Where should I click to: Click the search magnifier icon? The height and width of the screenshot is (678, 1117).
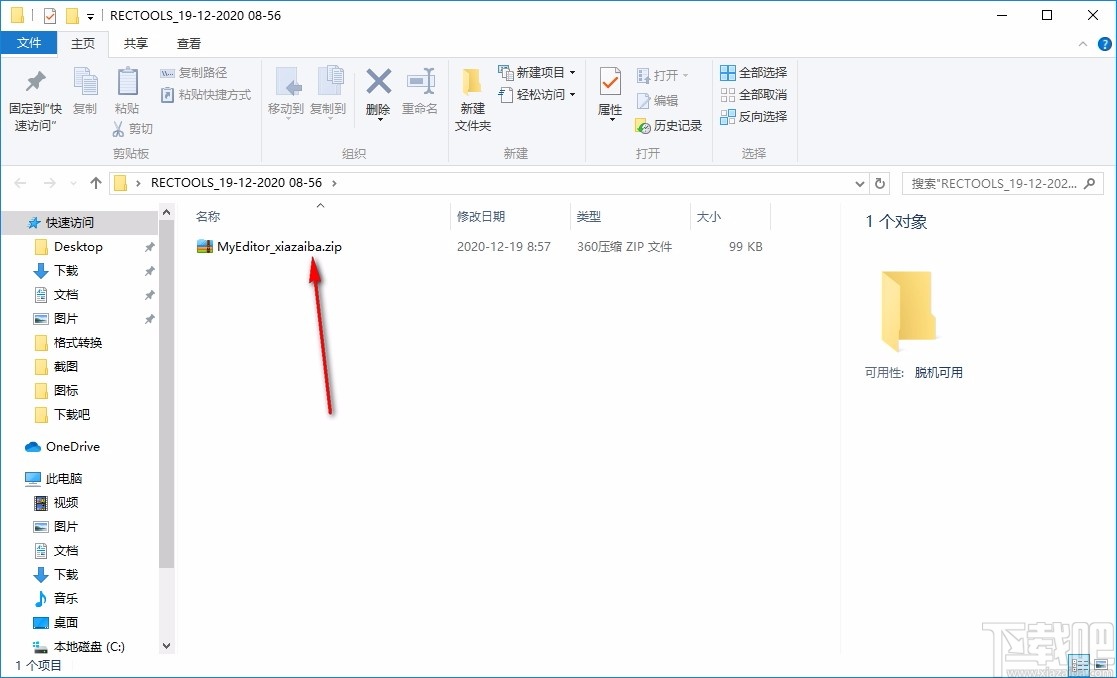[1089, 183]
